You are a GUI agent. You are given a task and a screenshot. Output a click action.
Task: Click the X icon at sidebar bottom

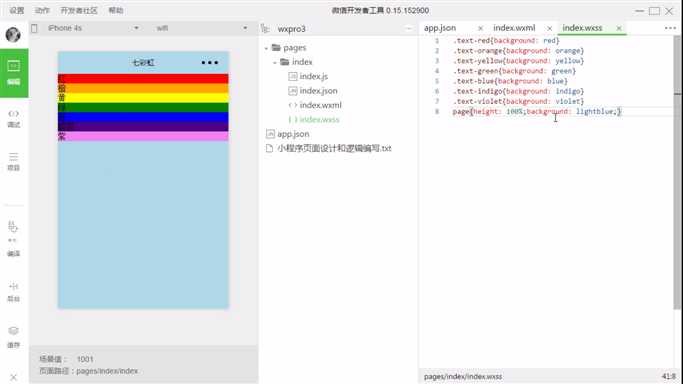point(14,377)
